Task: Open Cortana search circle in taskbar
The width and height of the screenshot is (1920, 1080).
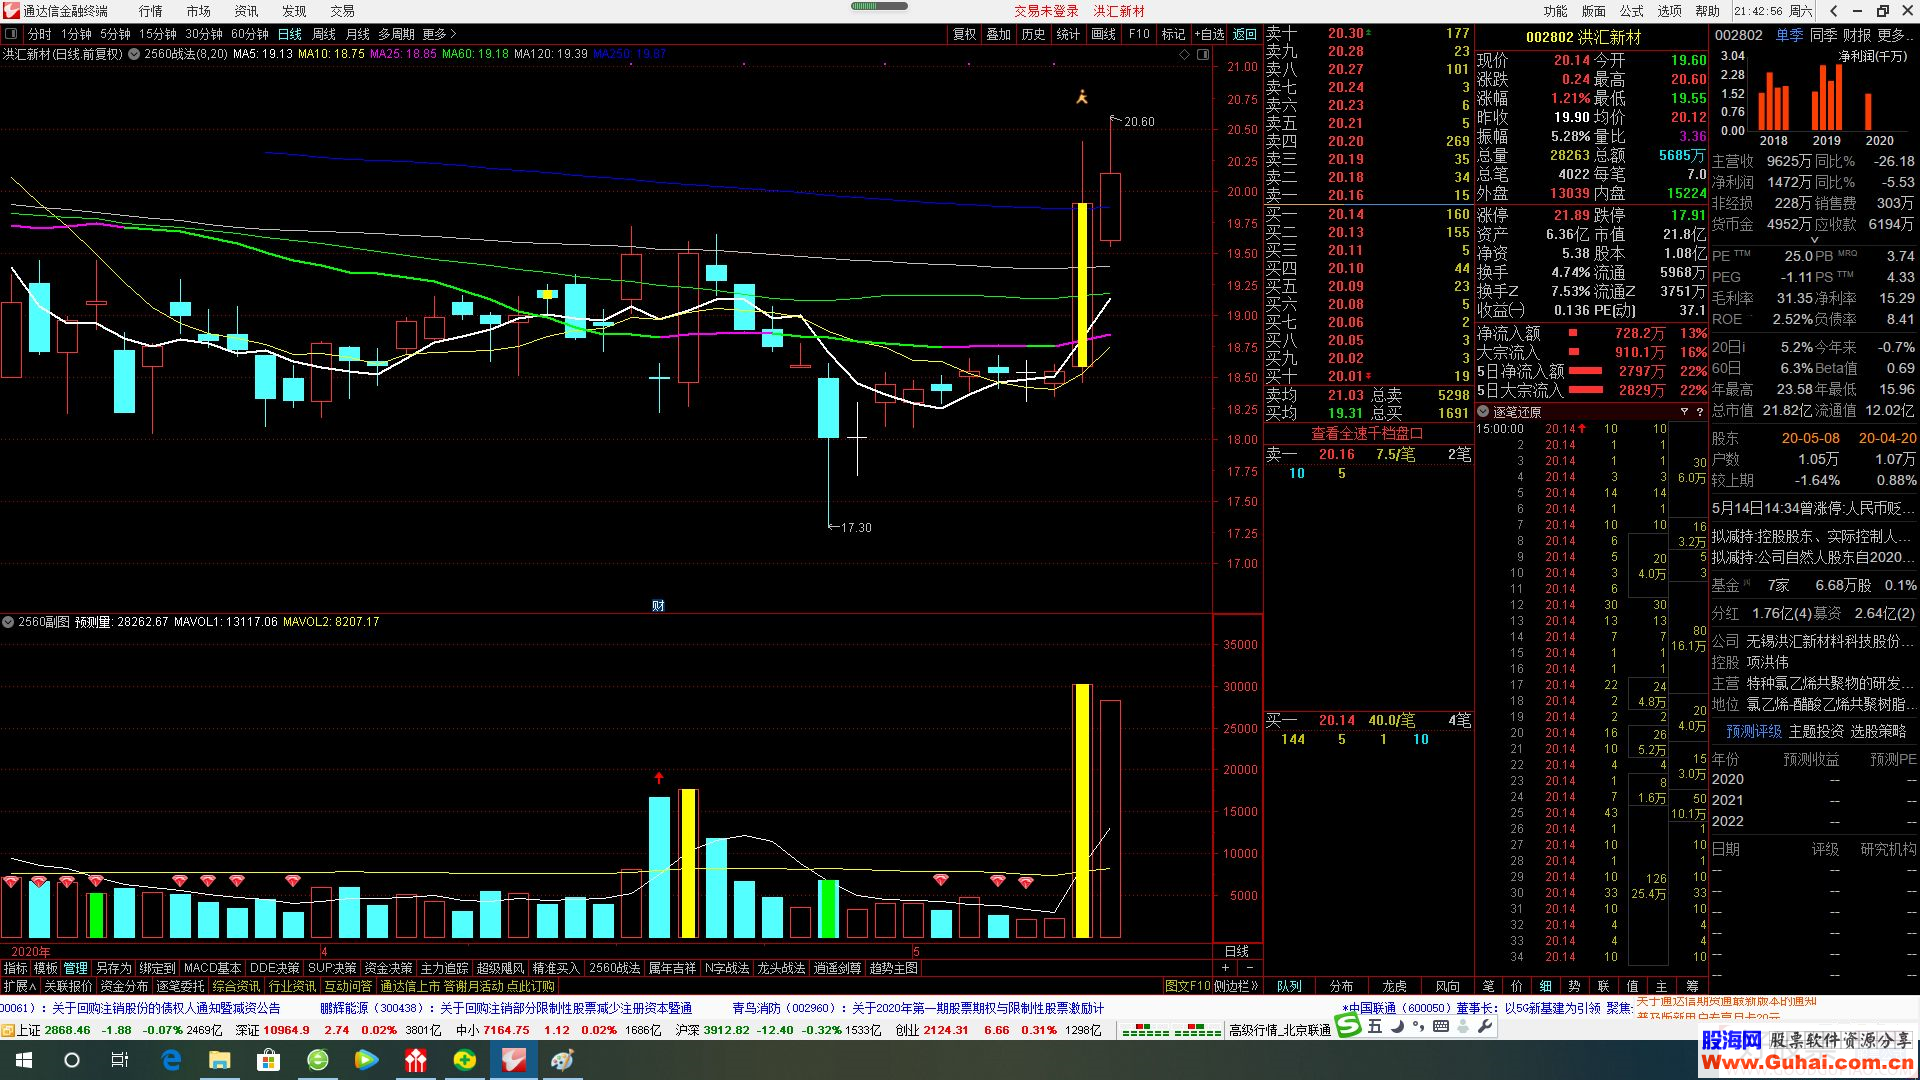Action: click(x=72, y=1060)
